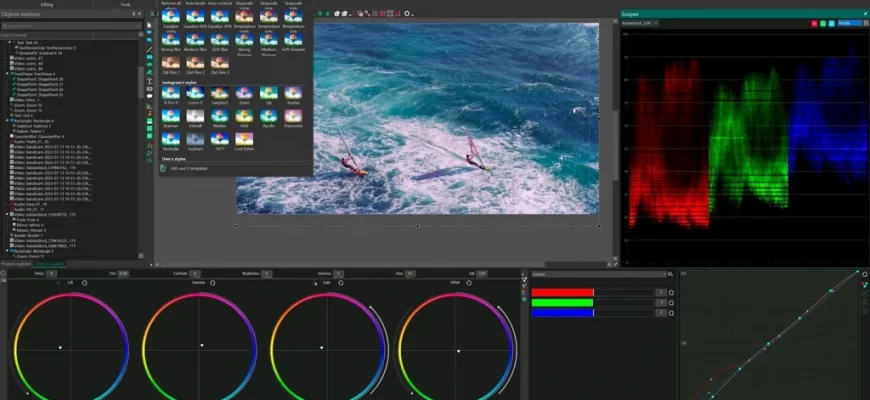This screenshot has width=870, height=400.
Task: Reset the Gamma color wheel
Action: (x=213, y=282)
